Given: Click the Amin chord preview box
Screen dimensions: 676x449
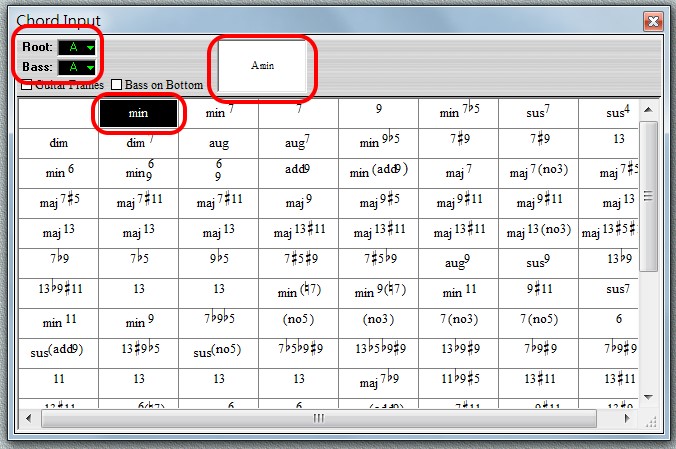Looking at the screenshot, I should pos(263,66).
